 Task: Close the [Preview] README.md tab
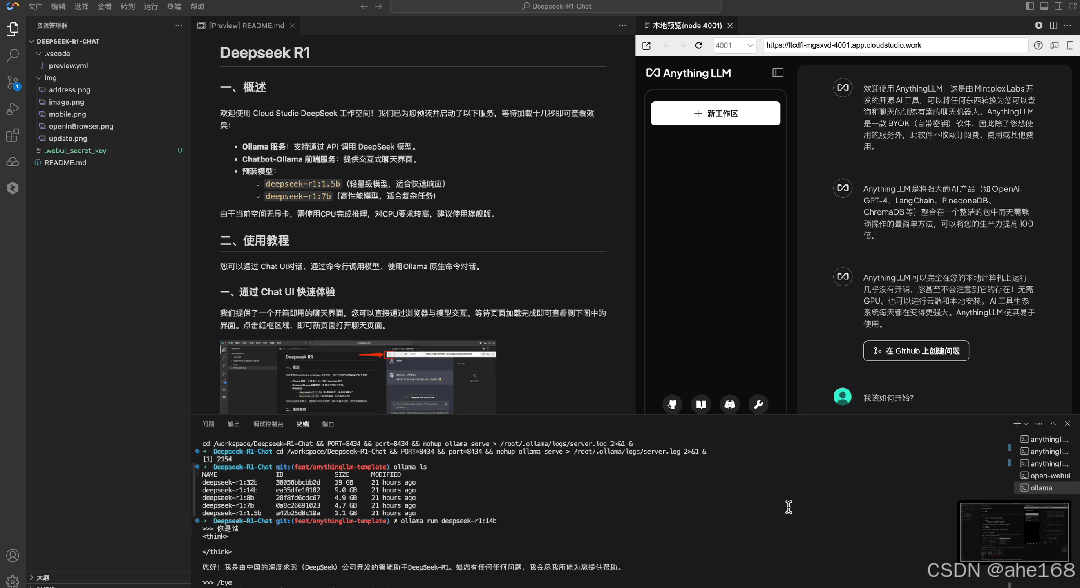[x=292, y=25]
